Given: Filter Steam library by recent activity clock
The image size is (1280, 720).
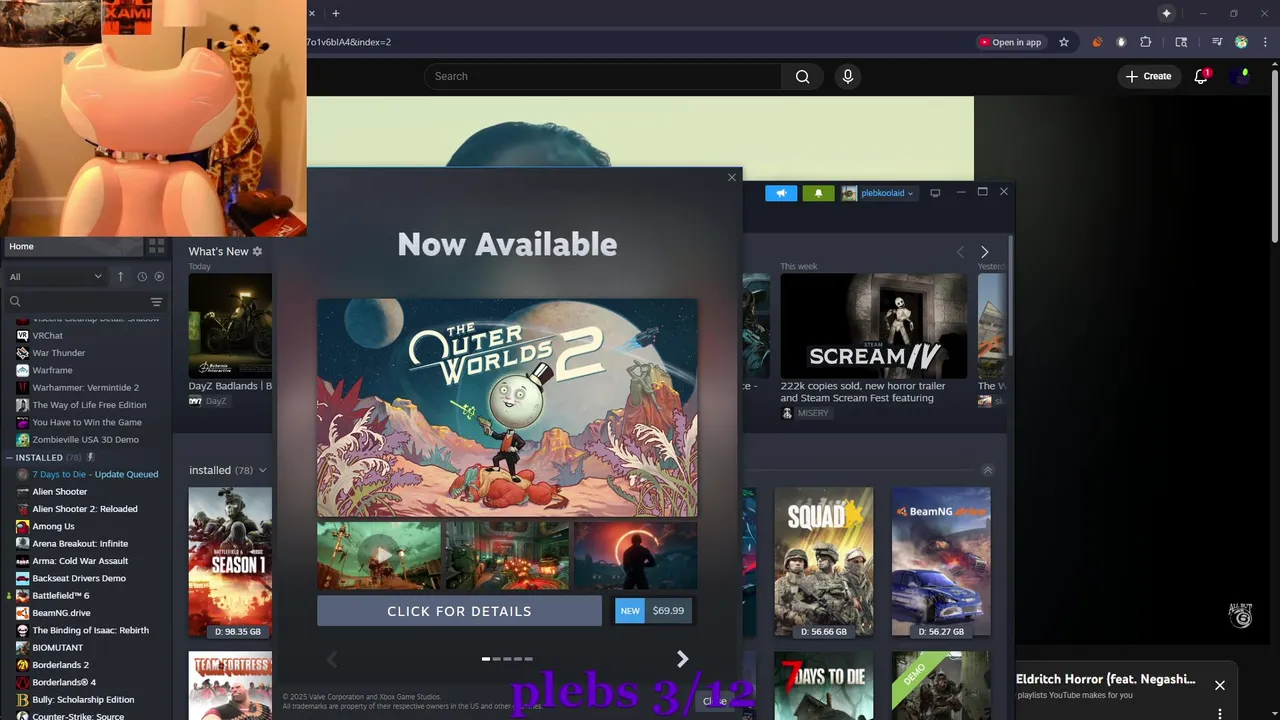Looking at the screenshot, I should click(142, 277).
